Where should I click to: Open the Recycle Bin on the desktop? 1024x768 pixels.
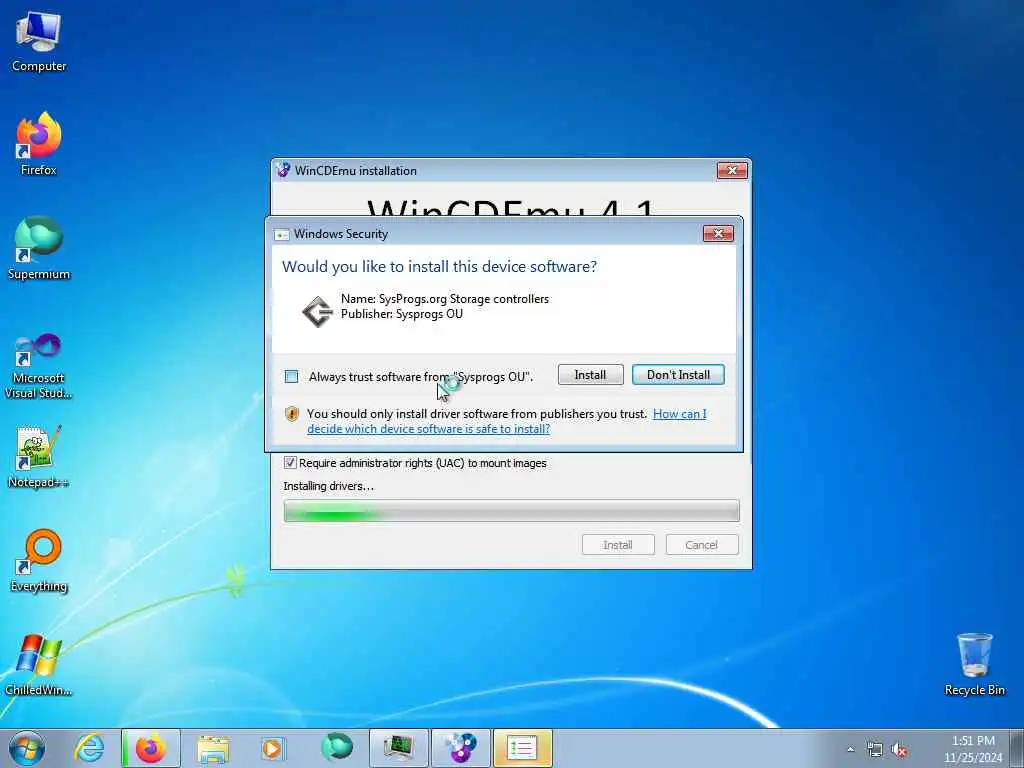click(x=974, y=664)
